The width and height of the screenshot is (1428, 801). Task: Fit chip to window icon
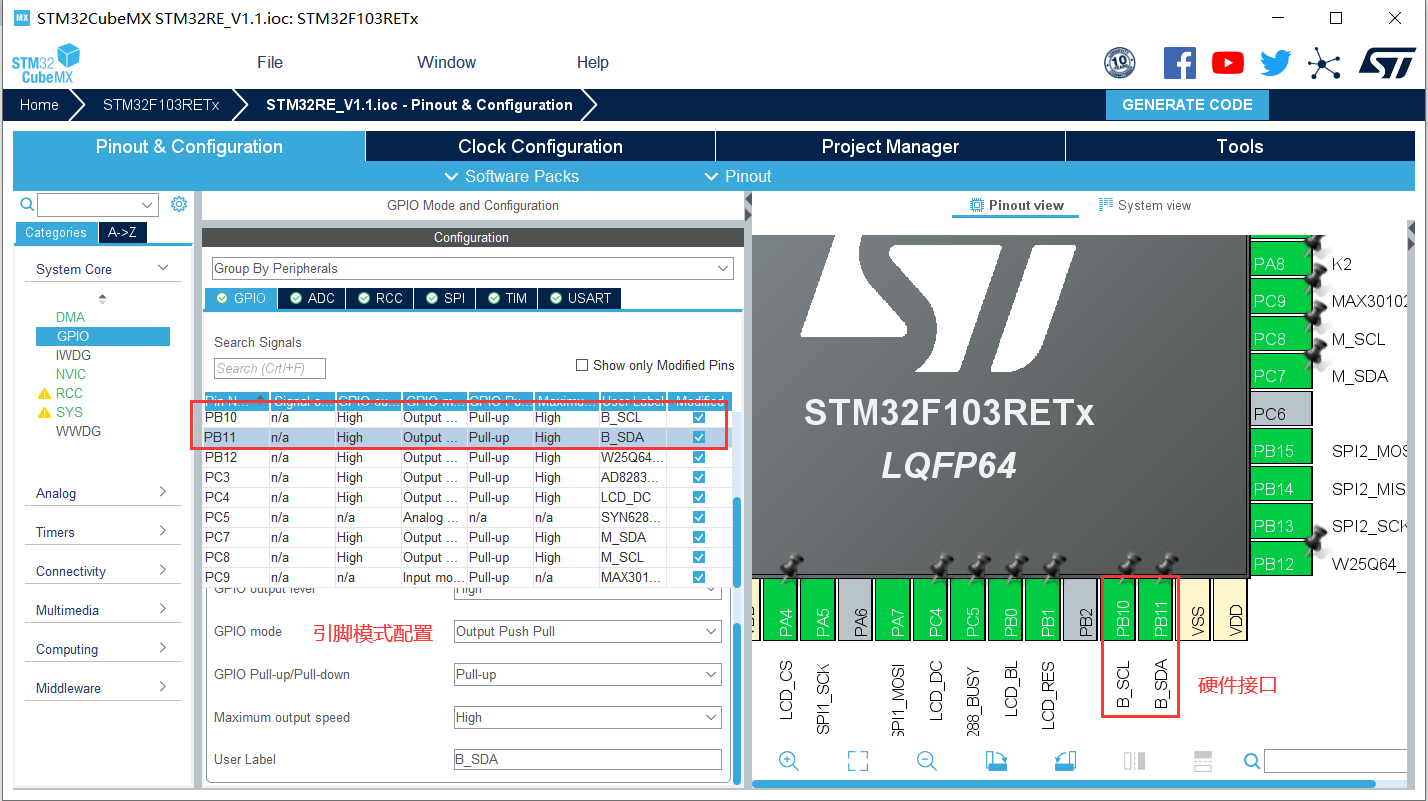857,761
